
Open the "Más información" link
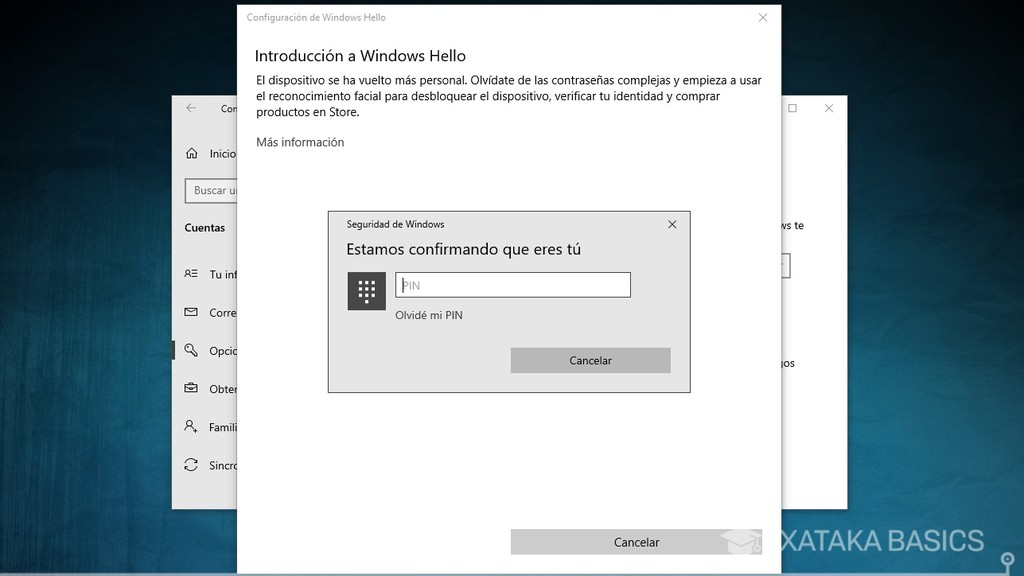(299, 142)
